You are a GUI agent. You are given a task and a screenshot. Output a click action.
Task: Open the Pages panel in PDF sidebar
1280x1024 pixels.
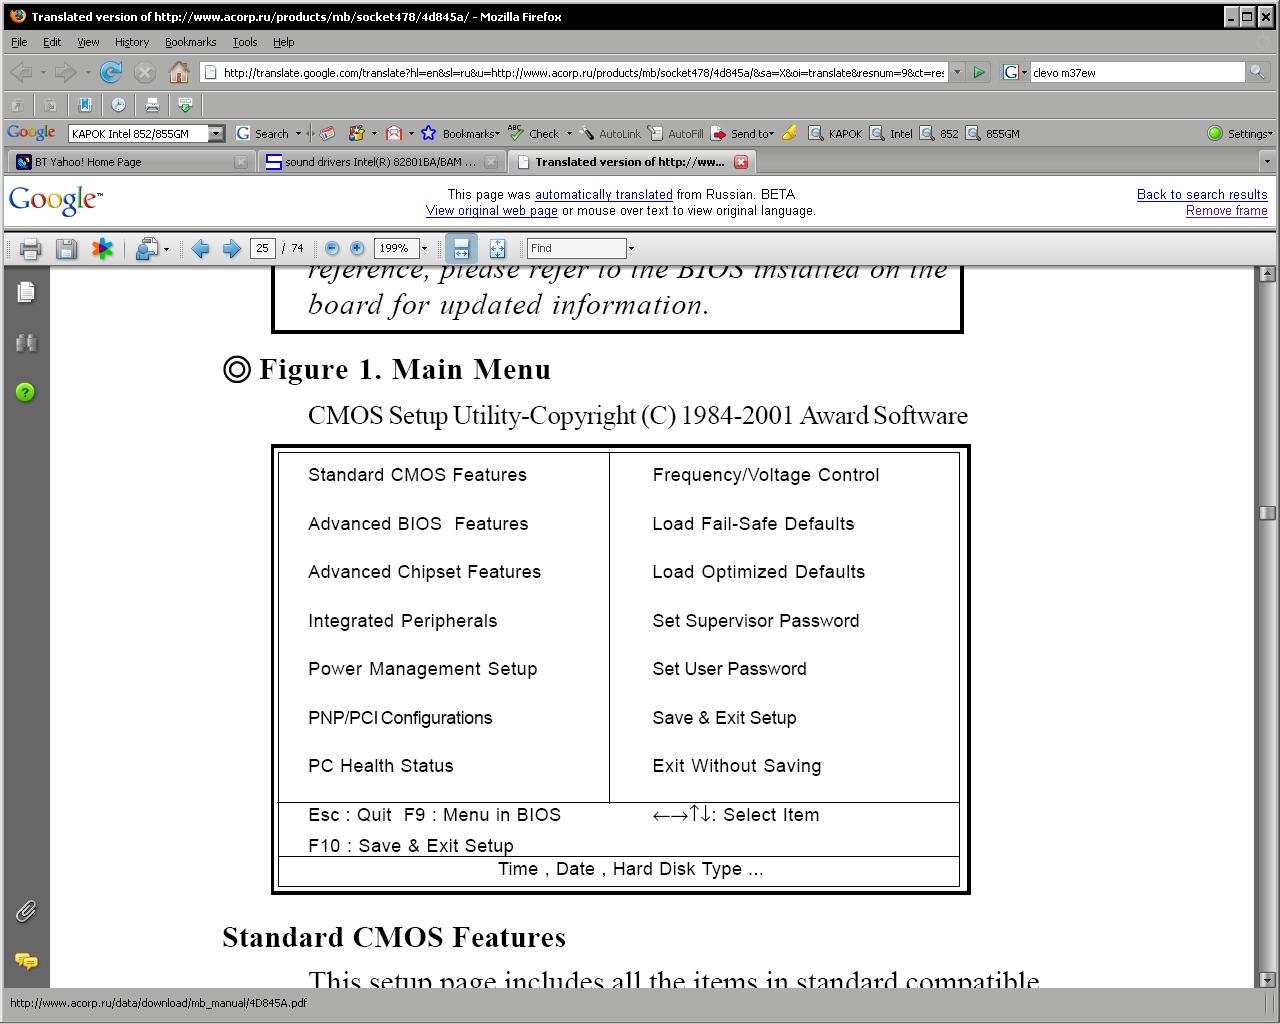[x=26, y=291]
